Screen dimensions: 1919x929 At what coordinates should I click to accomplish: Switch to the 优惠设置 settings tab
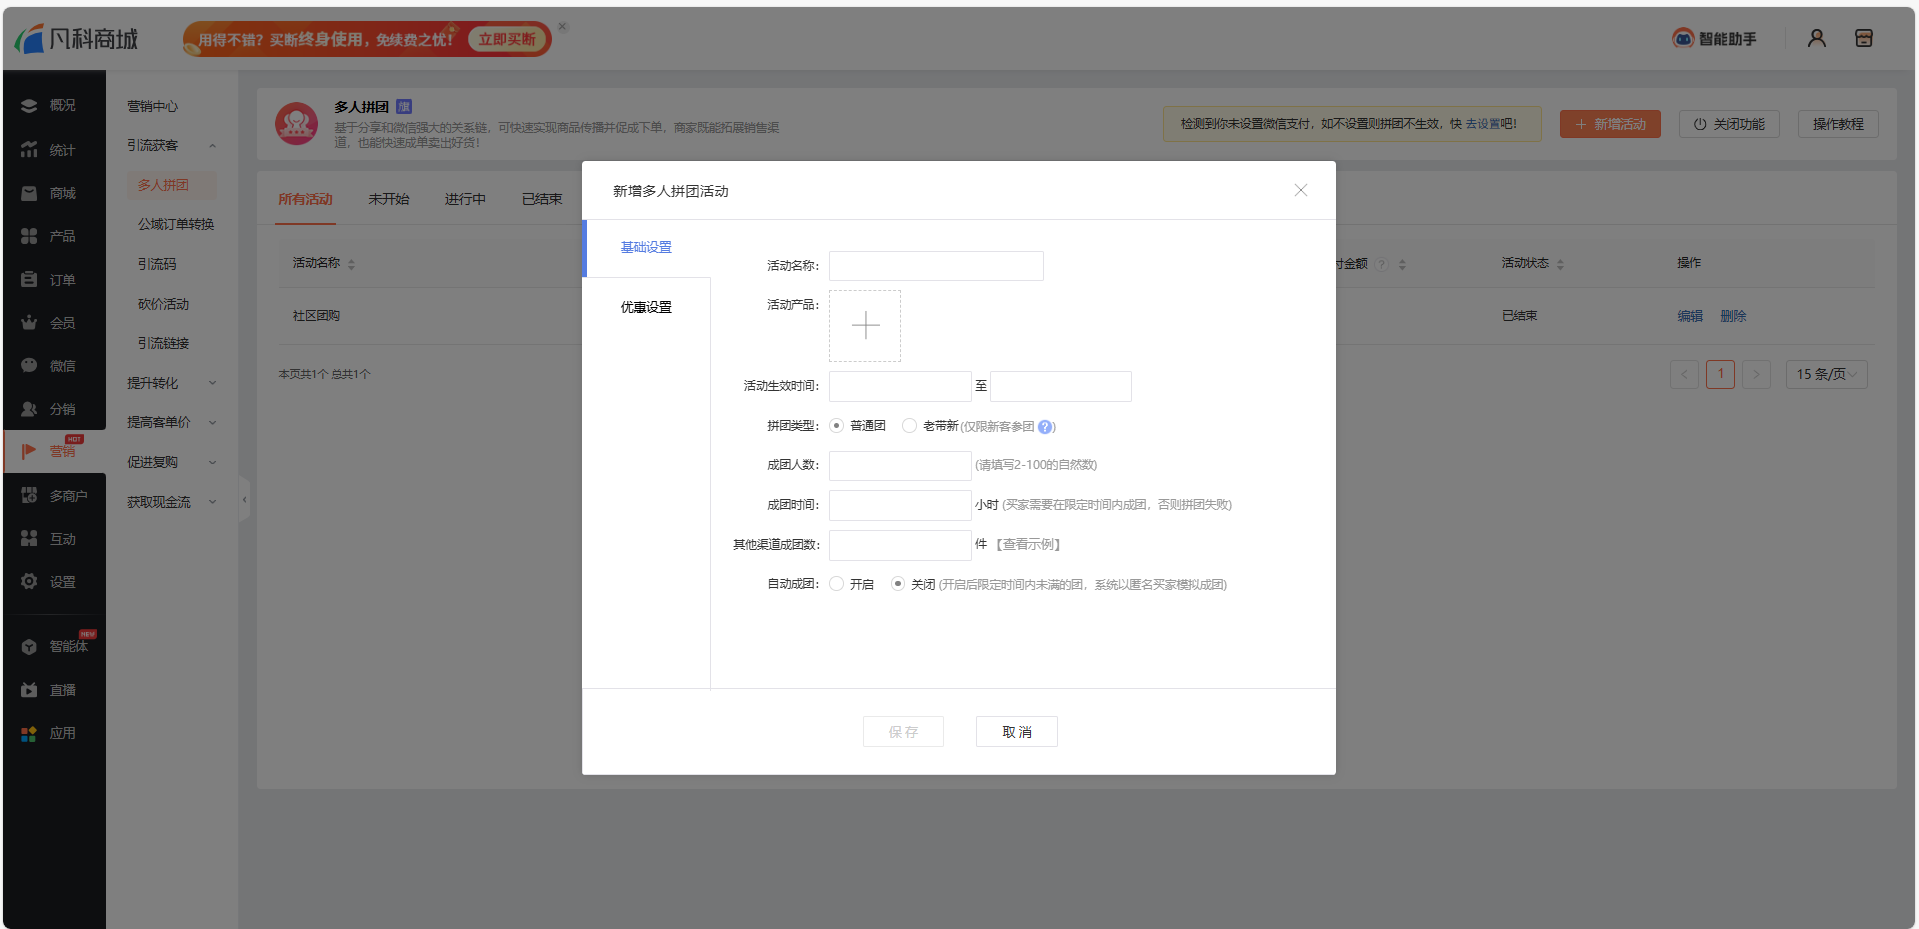tap(645, 307)
